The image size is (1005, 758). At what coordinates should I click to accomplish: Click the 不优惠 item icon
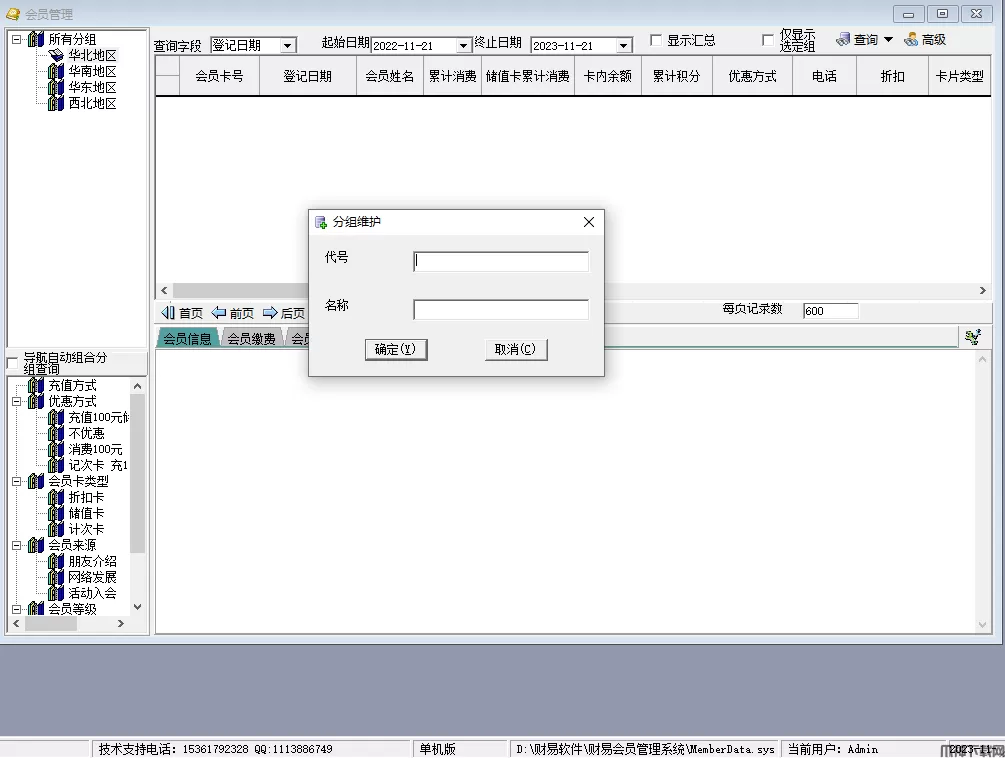[x=56, y=434]
